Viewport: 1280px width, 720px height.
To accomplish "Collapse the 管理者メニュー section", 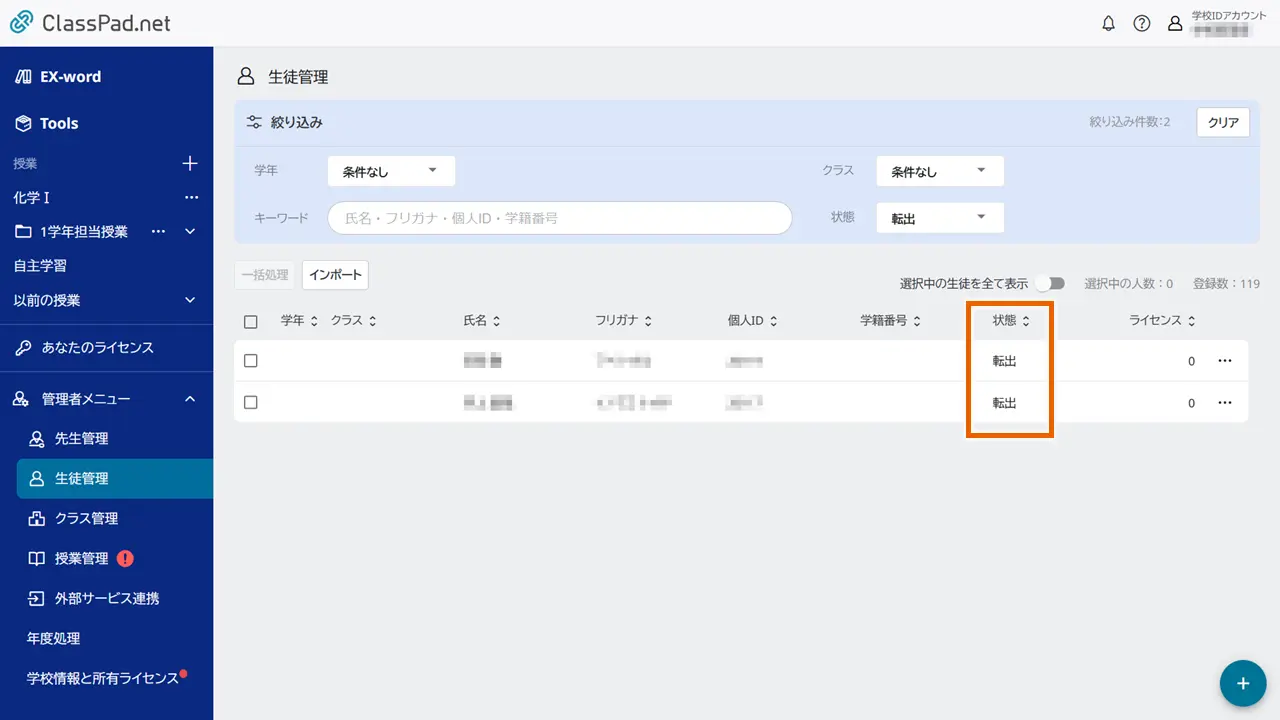I will 190,399.
